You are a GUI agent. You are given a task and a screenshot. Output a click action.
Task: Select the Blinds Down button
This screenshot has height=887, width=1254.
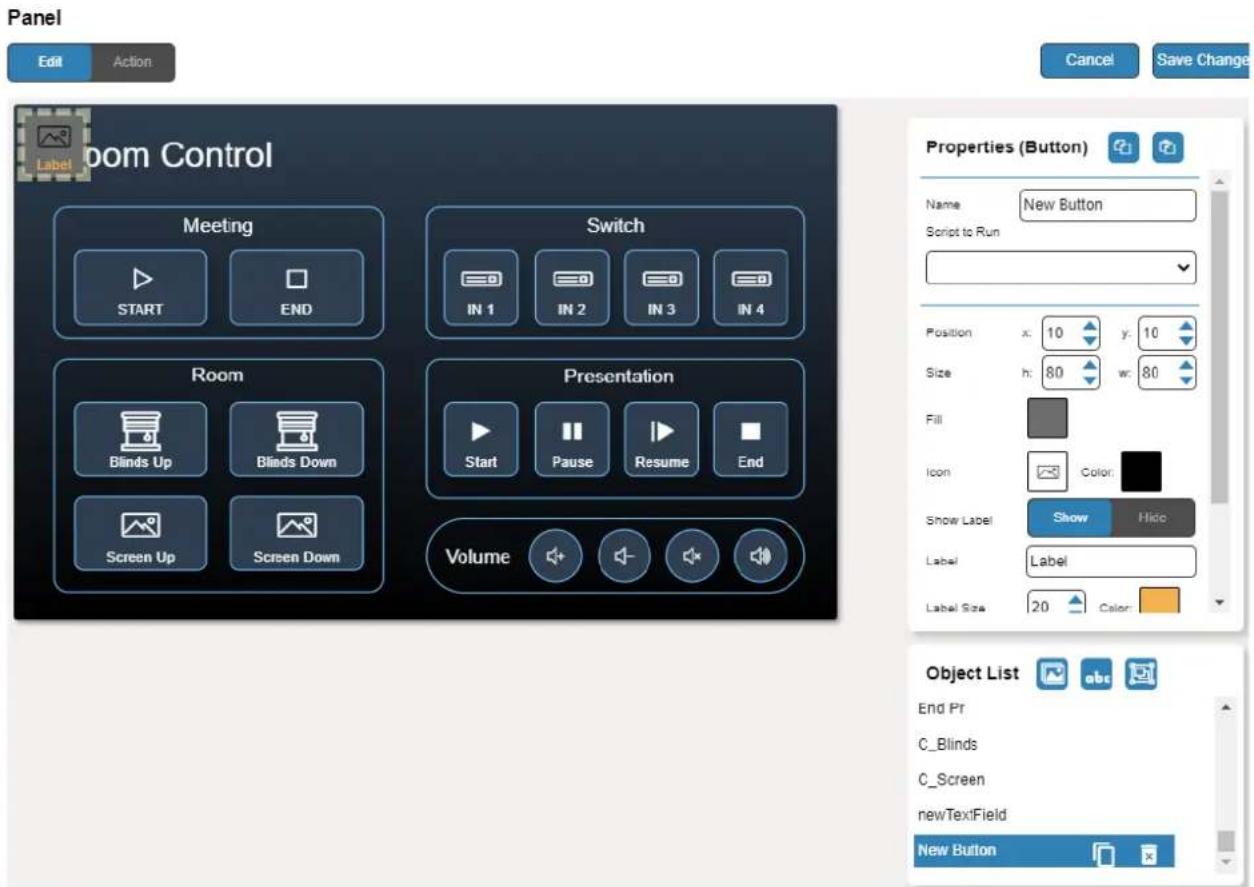coord(297,439)
